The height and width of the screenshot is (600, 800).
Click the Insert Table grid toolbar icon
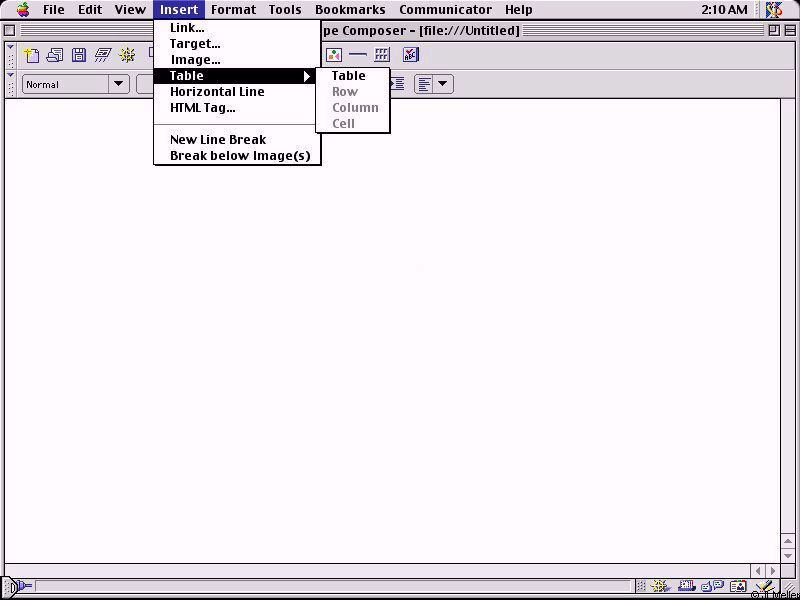coord(382,55)
